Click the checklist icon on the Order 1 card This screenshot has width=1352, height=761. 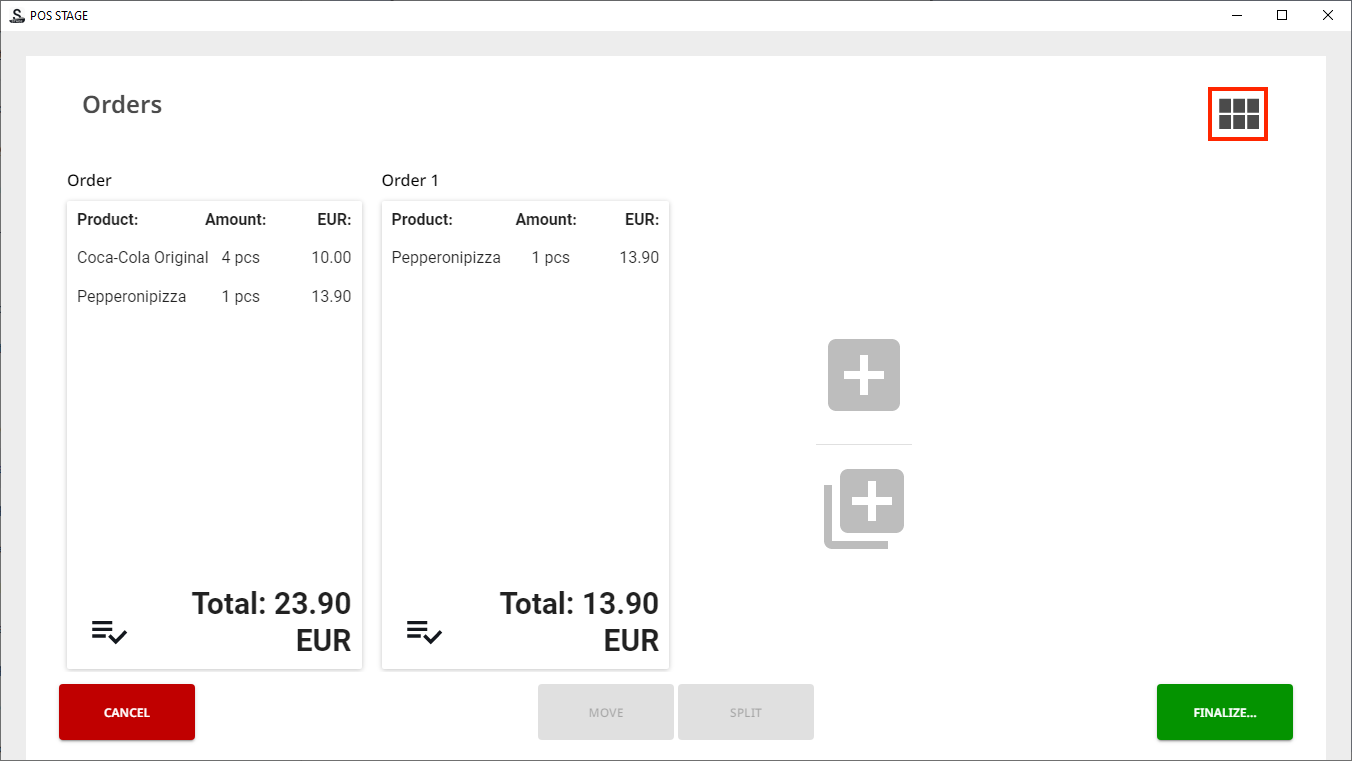pyautogui.click(x=424, y=631)
